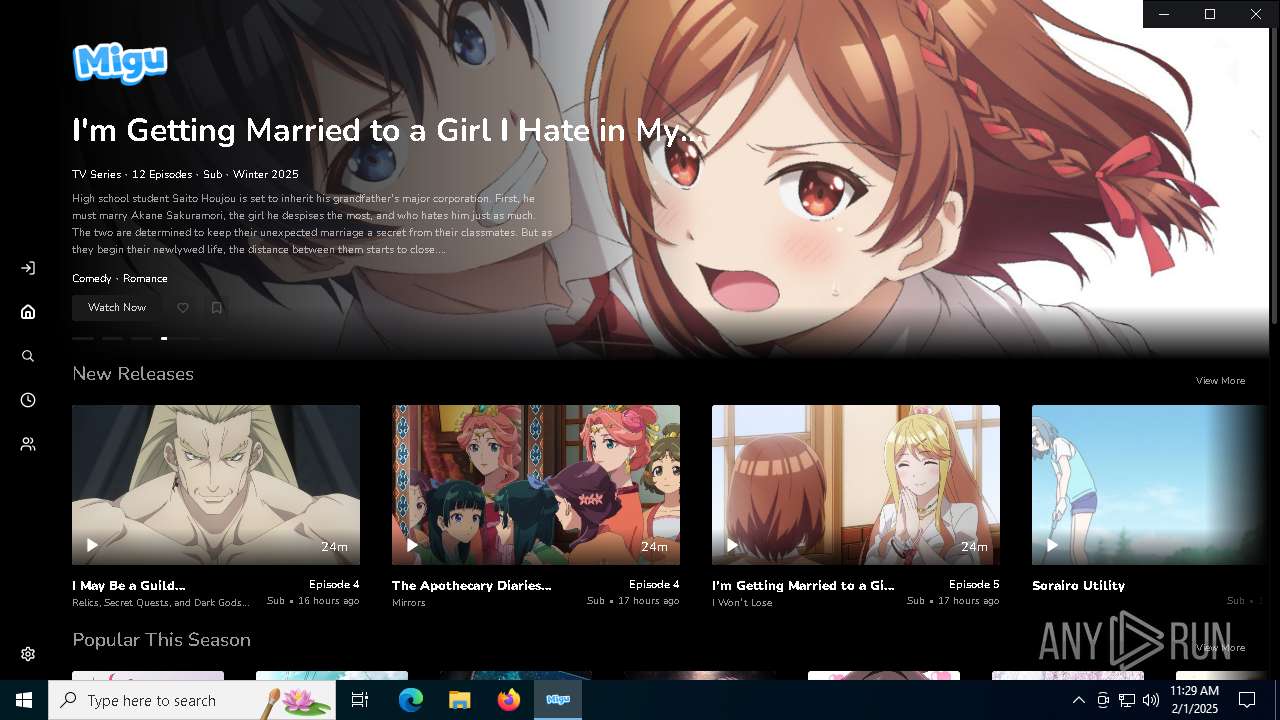
Task: Click 'Episode 5' on I'm Getting Married card
Action: pos(974,584)
